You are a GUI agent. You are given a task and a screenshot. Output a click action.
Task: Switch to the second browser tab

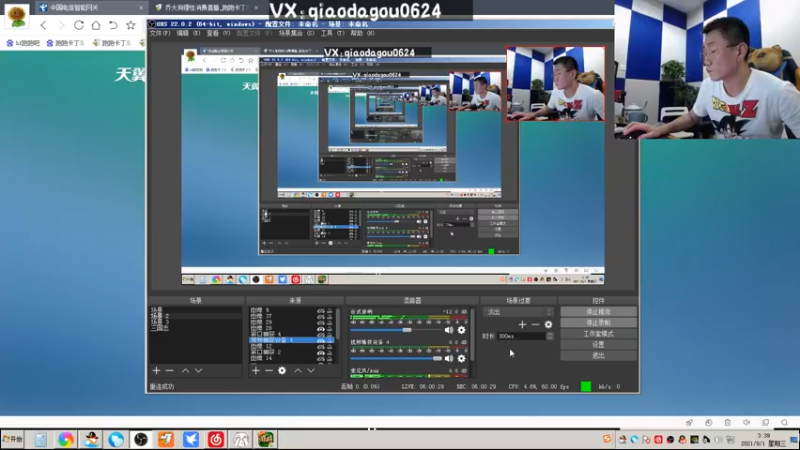(207, 8)
